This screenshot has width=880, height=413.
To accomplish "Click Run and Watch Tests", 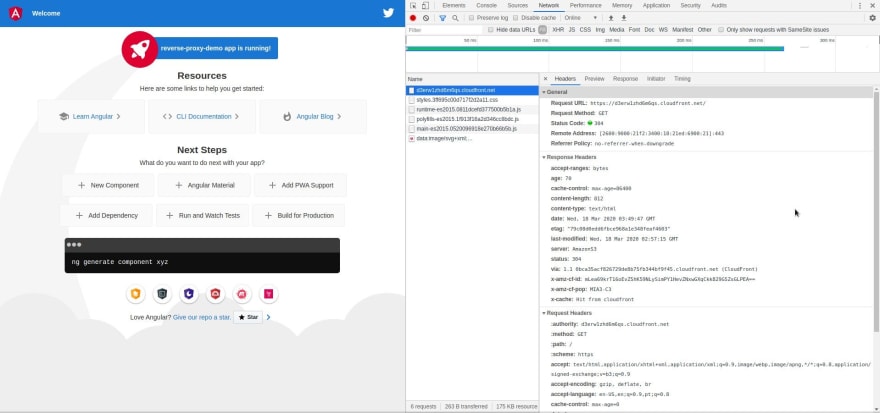I will [x=203, y=215].
